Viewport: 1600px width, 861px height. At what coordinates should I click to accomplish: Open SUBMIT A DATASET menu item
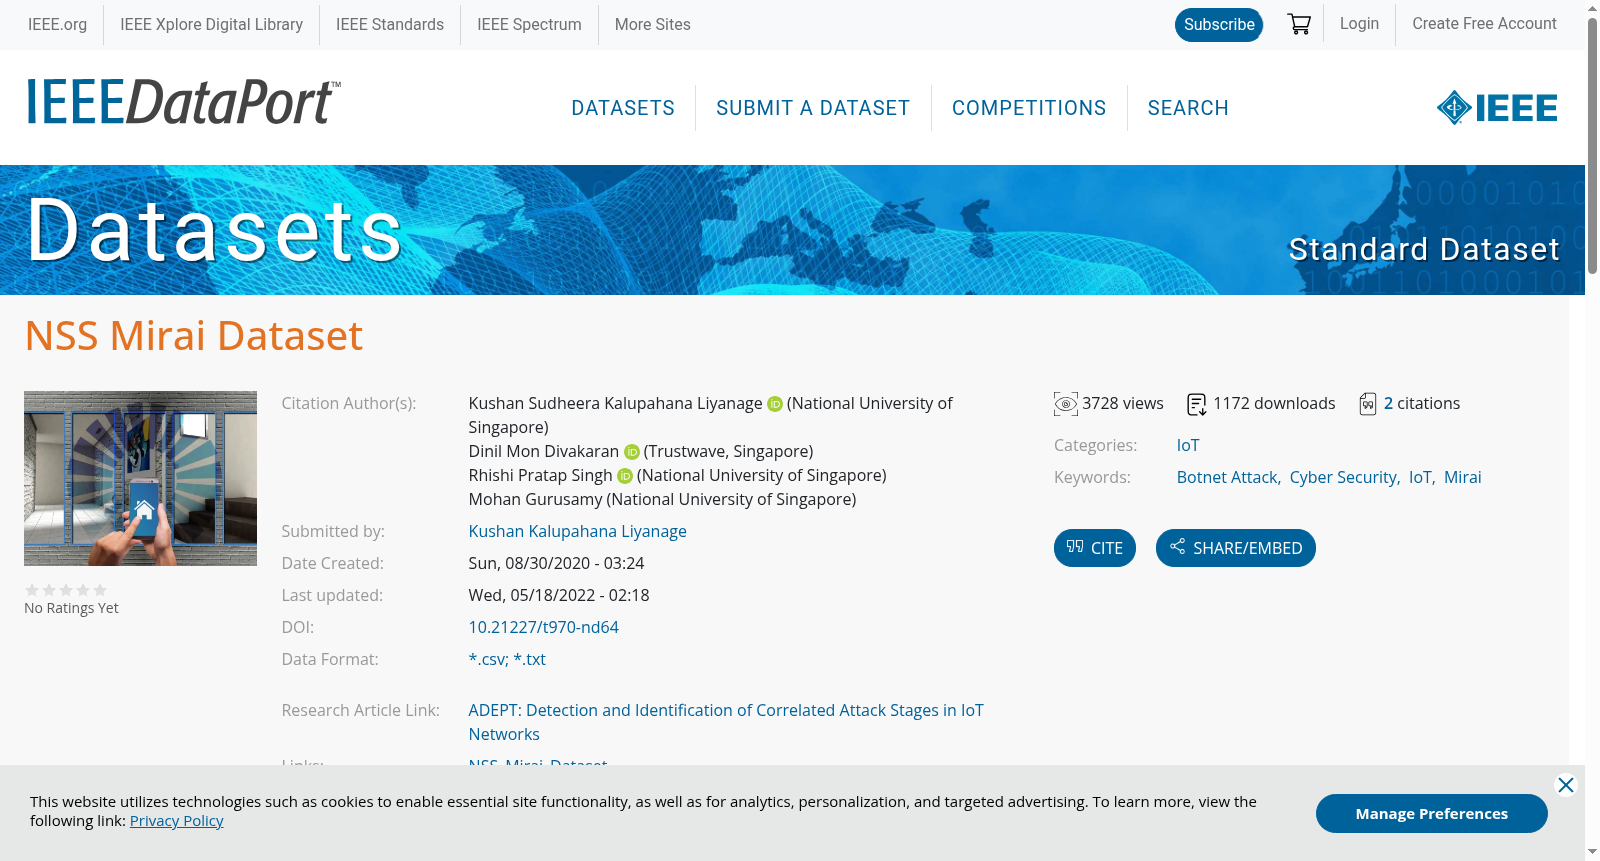point(813,108)
